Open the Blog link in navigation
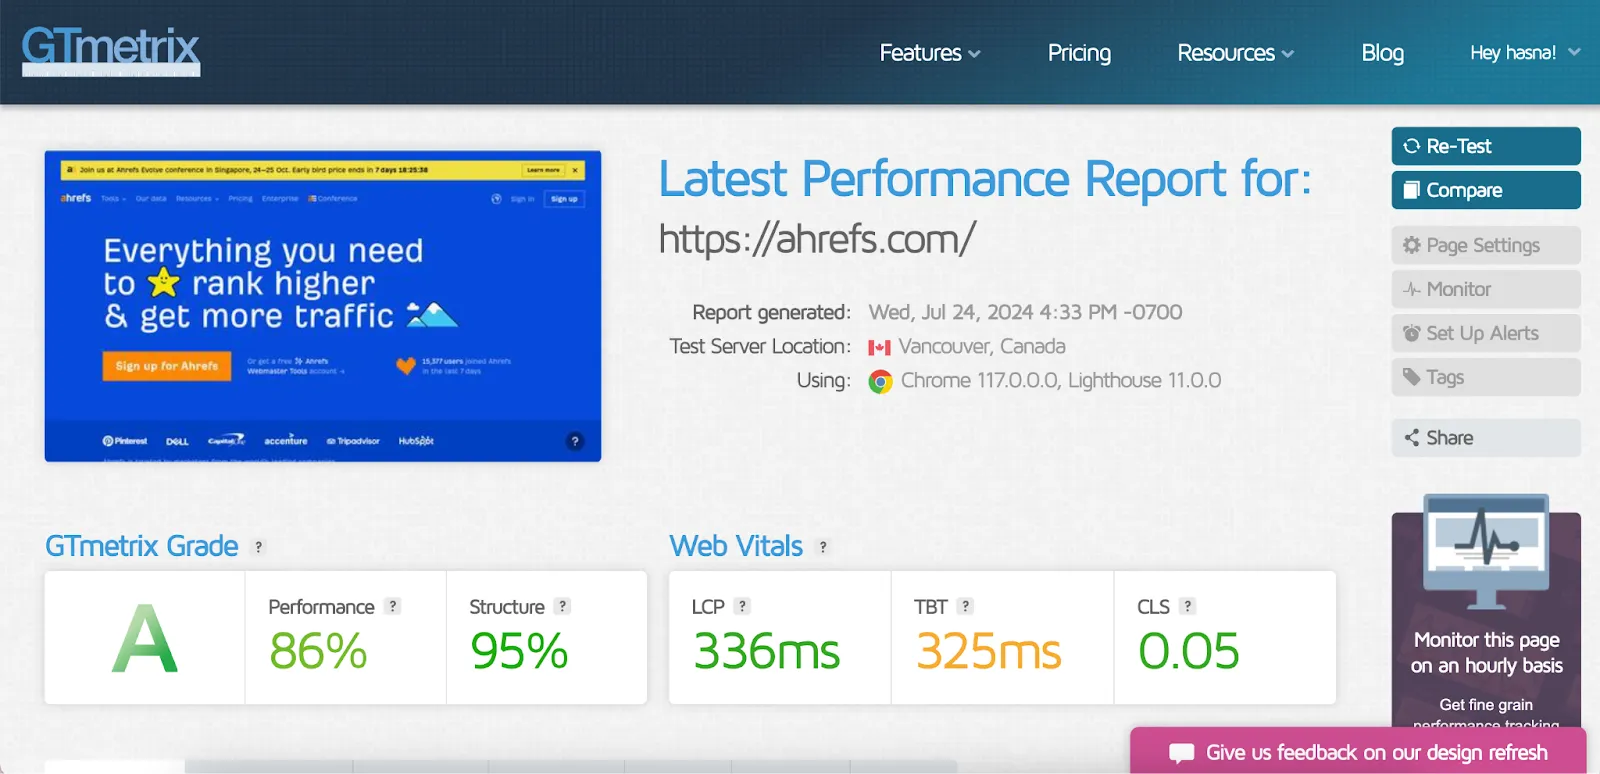Image resolution: width=1600 pixels, height=774 pixels. coord(1382,53)
